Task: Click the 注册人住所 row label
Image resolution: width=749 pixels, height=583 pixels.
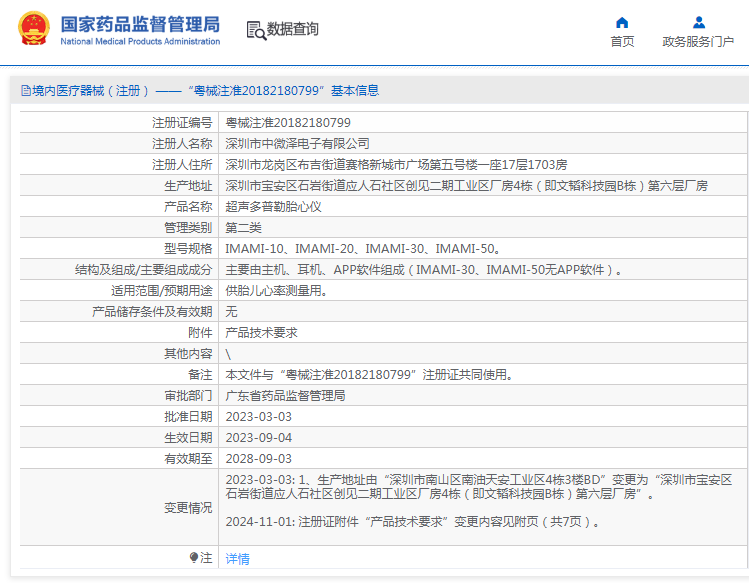Action: tap(182, 165)
